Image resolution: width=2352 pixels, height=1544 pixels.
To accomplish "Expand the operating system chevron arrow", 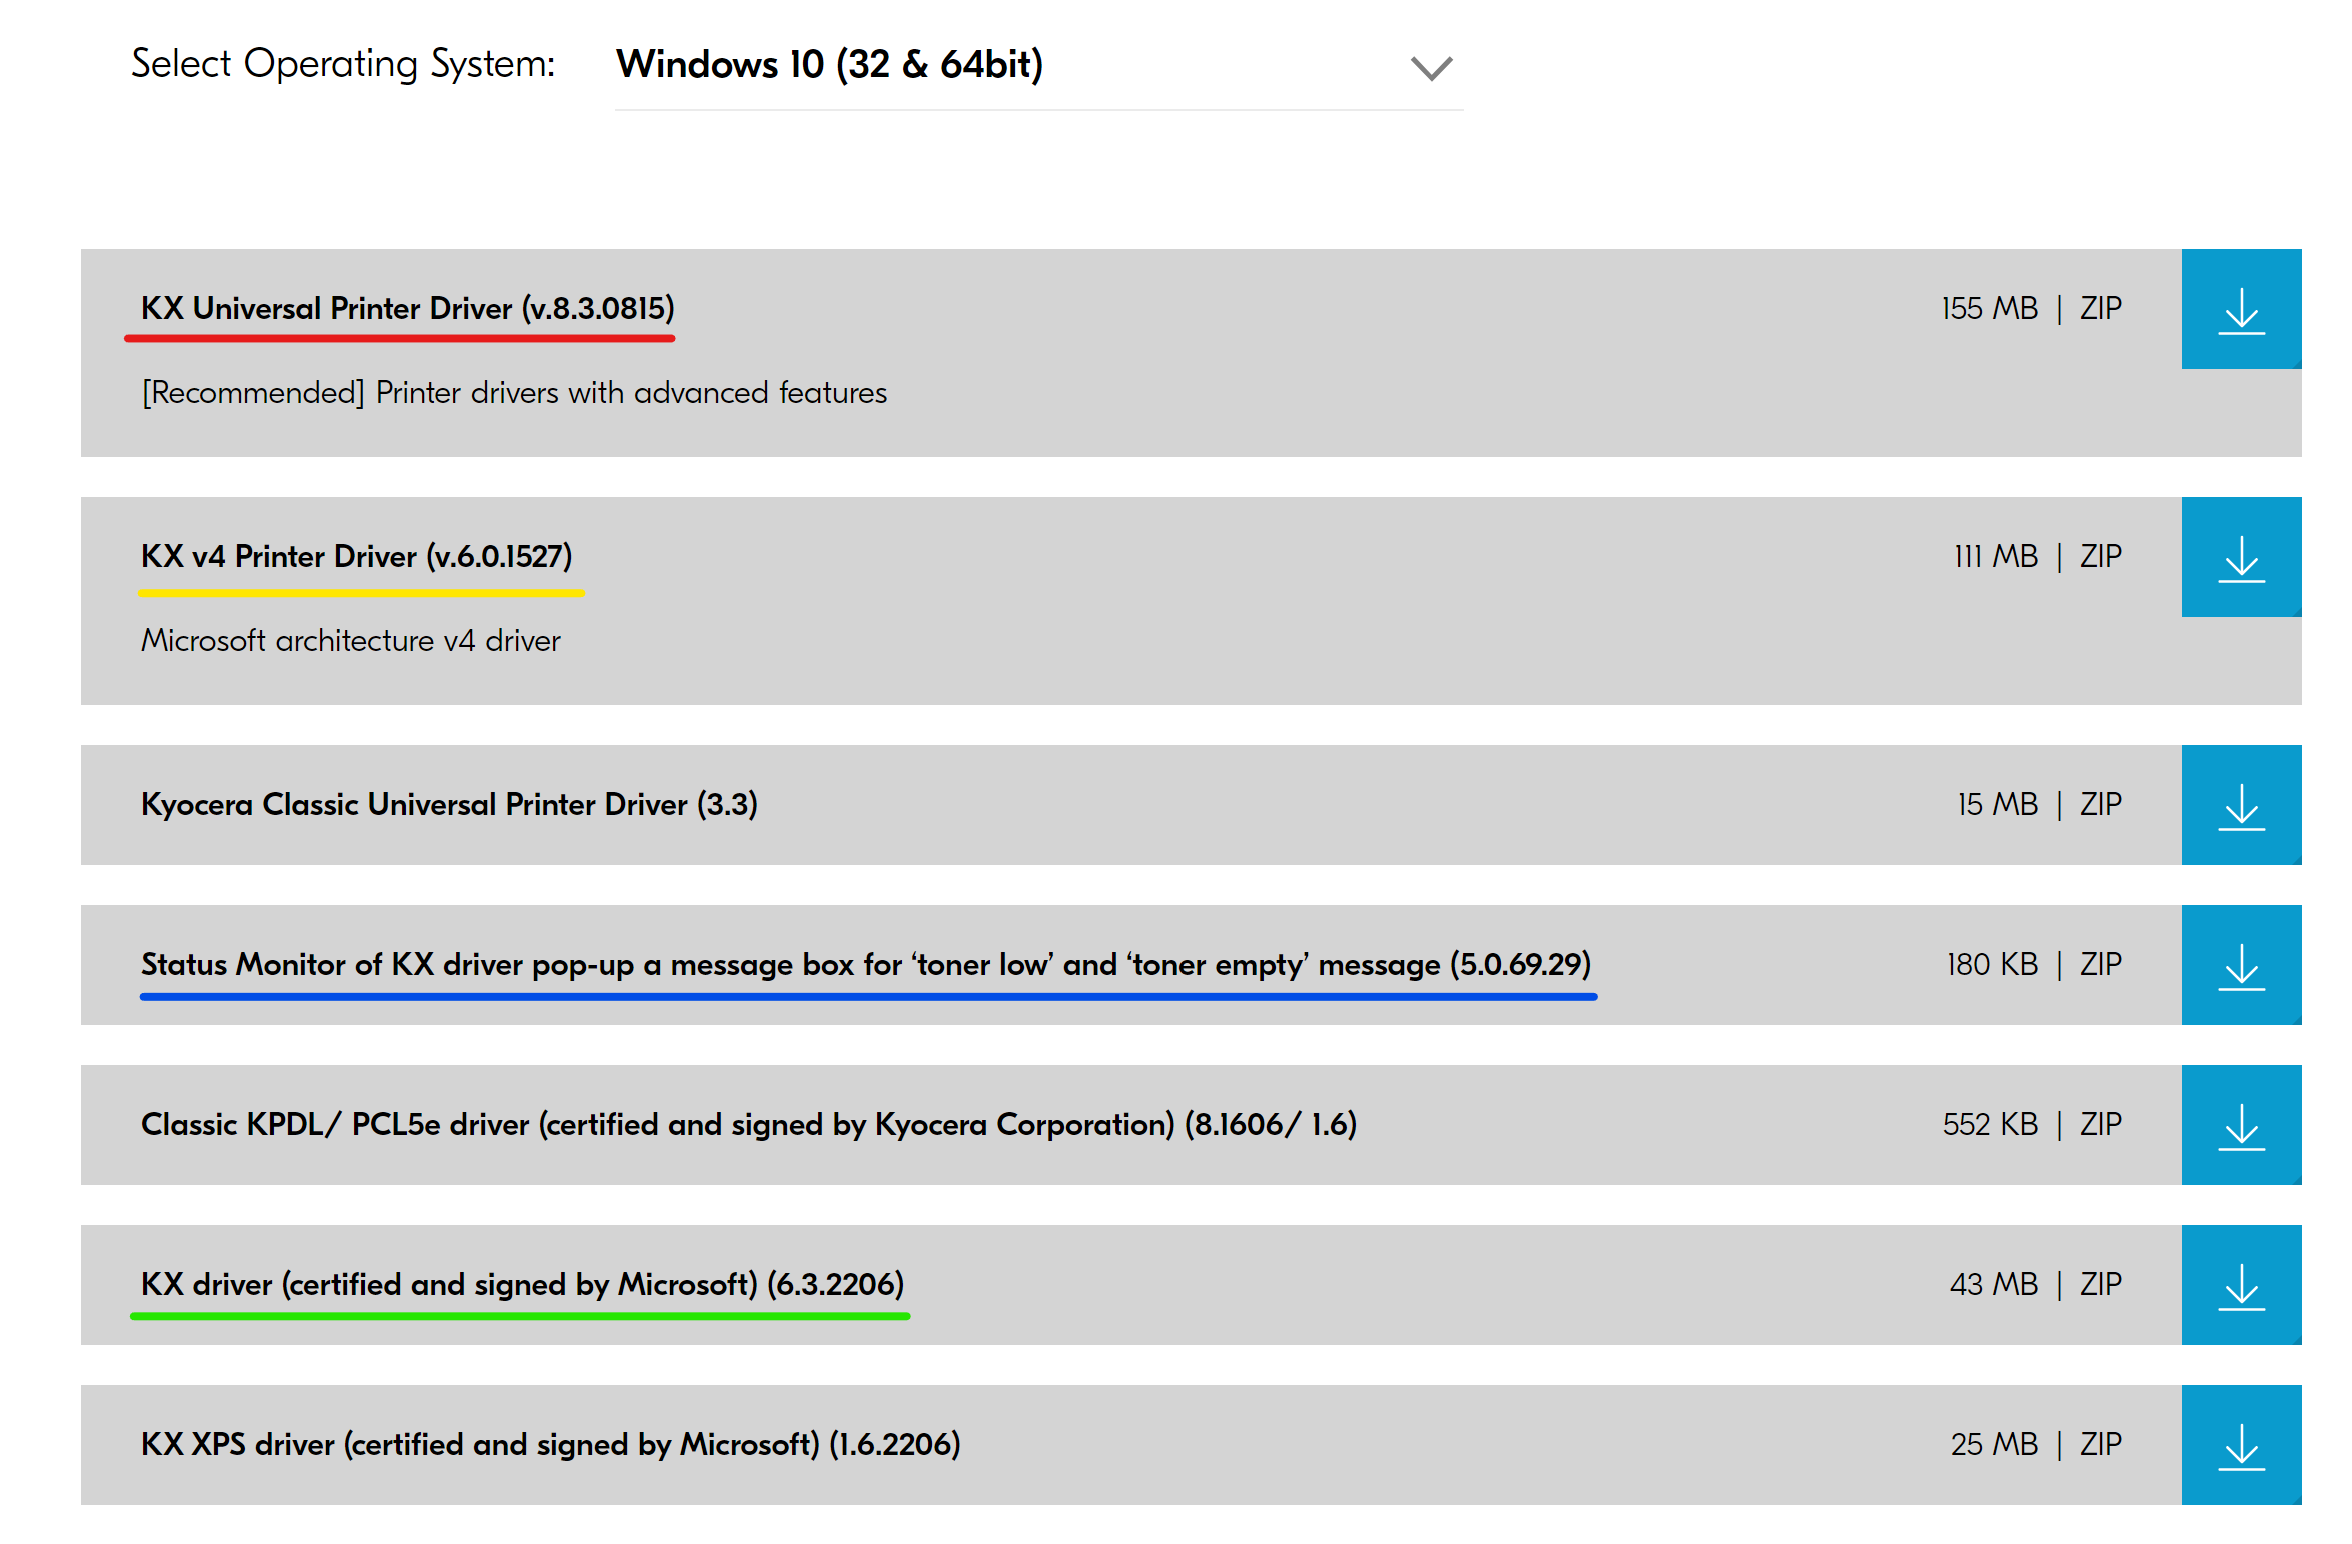I will coord(1430,68).
